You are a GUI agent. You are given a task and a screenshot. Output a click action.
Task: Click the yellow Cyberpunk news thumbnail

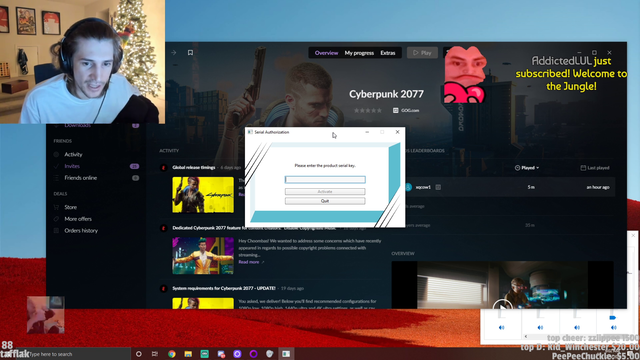click(203, 195)
